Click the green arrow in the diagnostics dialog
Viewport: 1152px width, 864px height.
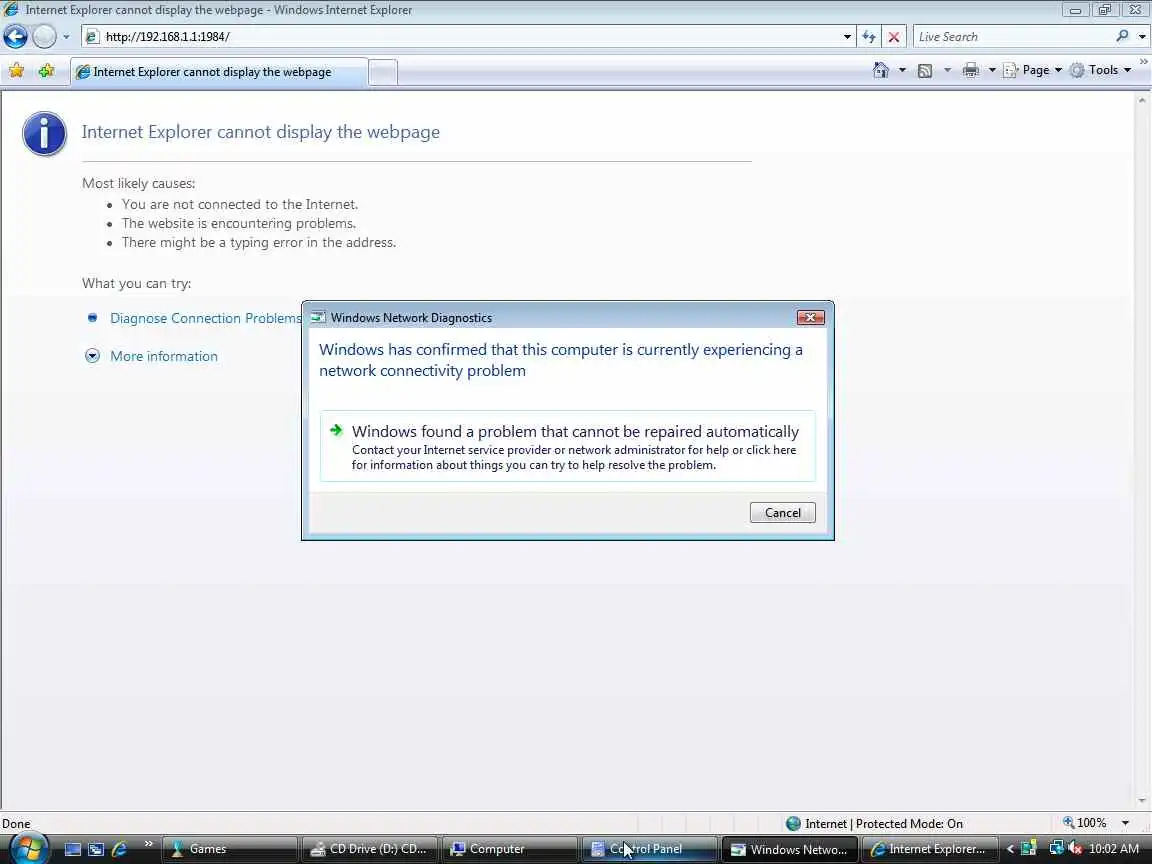(x=336, y=430)
